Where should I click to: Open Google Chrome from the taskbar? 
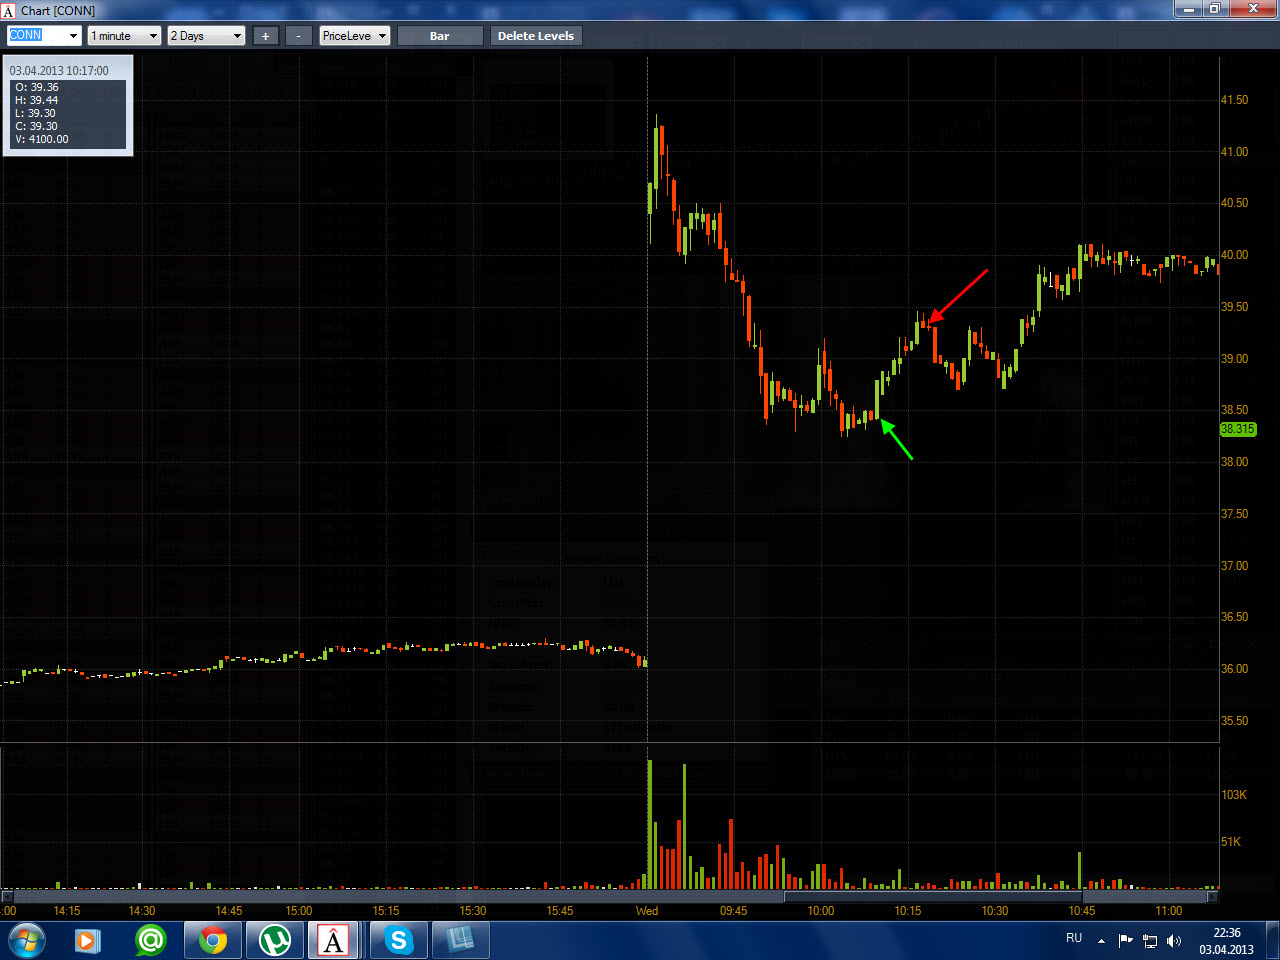[212, 941]
